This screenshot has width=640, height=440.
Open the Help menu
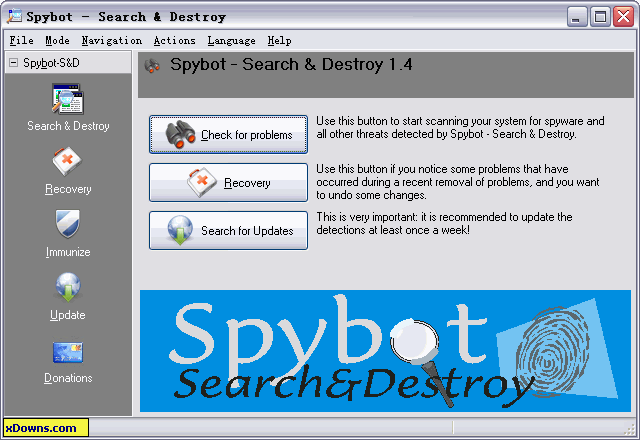coord(279,40)
